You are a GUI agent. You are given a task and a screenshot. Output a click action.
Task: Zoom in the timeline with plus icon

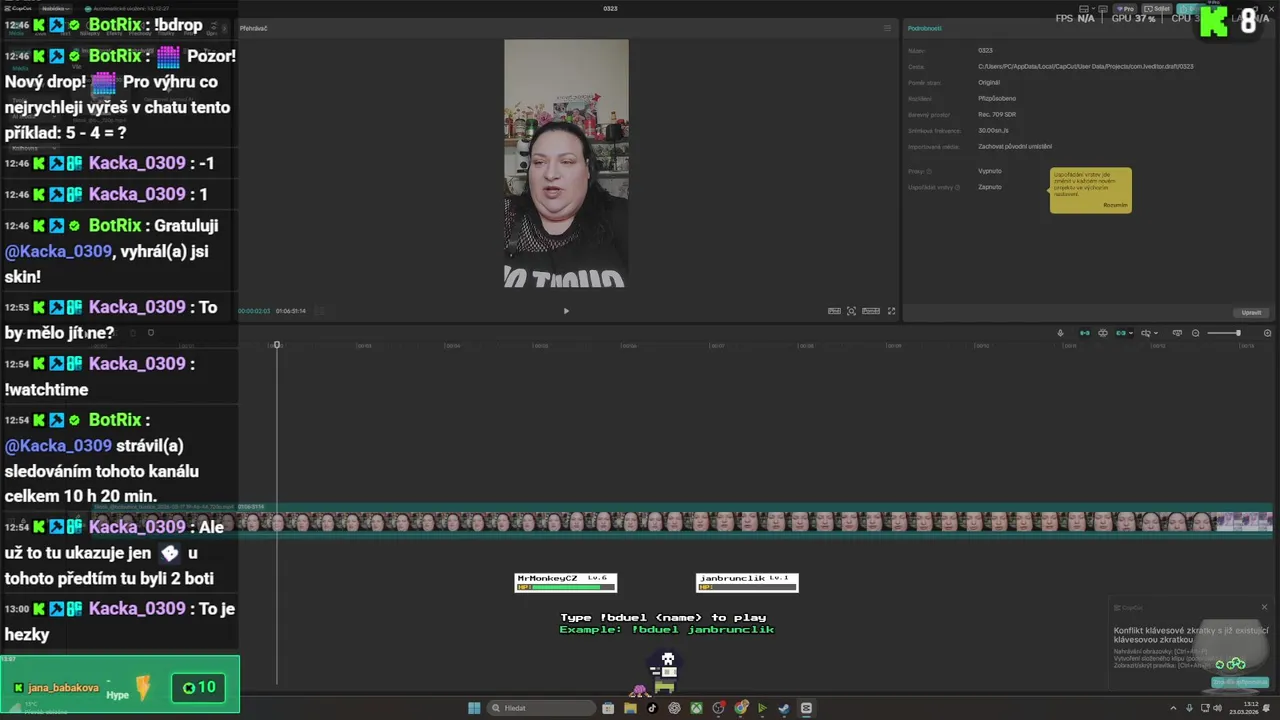[x=1267, y=333]
